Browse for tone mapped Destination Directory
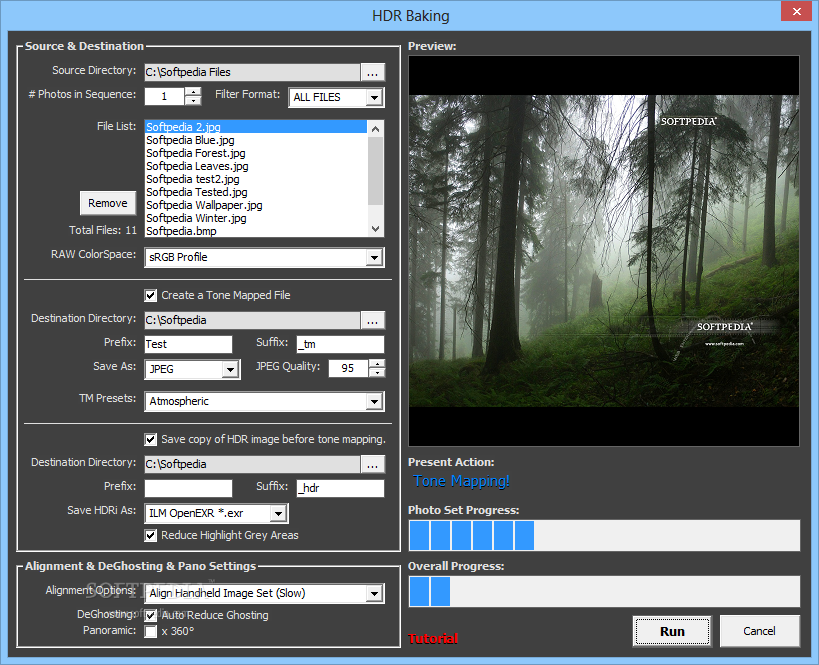This screenshot has height=665, width=819. 372,321
